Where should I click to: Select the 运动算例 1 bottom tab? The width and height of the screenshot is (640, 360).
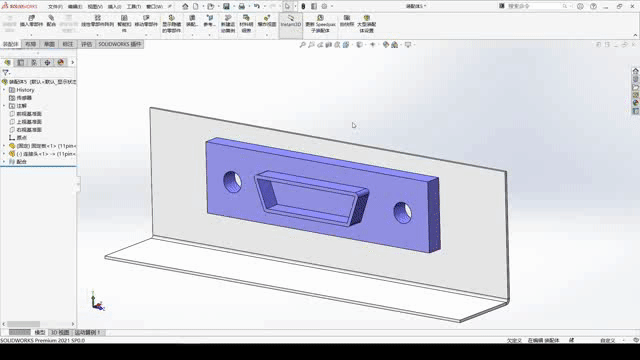tap(87, 332)
